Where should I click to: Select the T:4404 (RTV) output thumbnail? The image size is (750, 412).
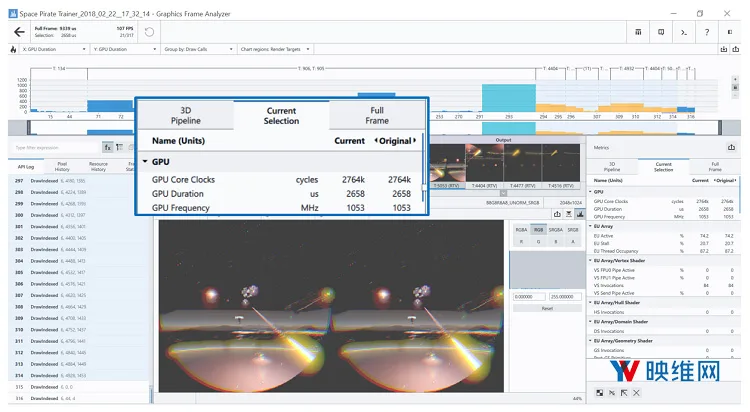485,166
